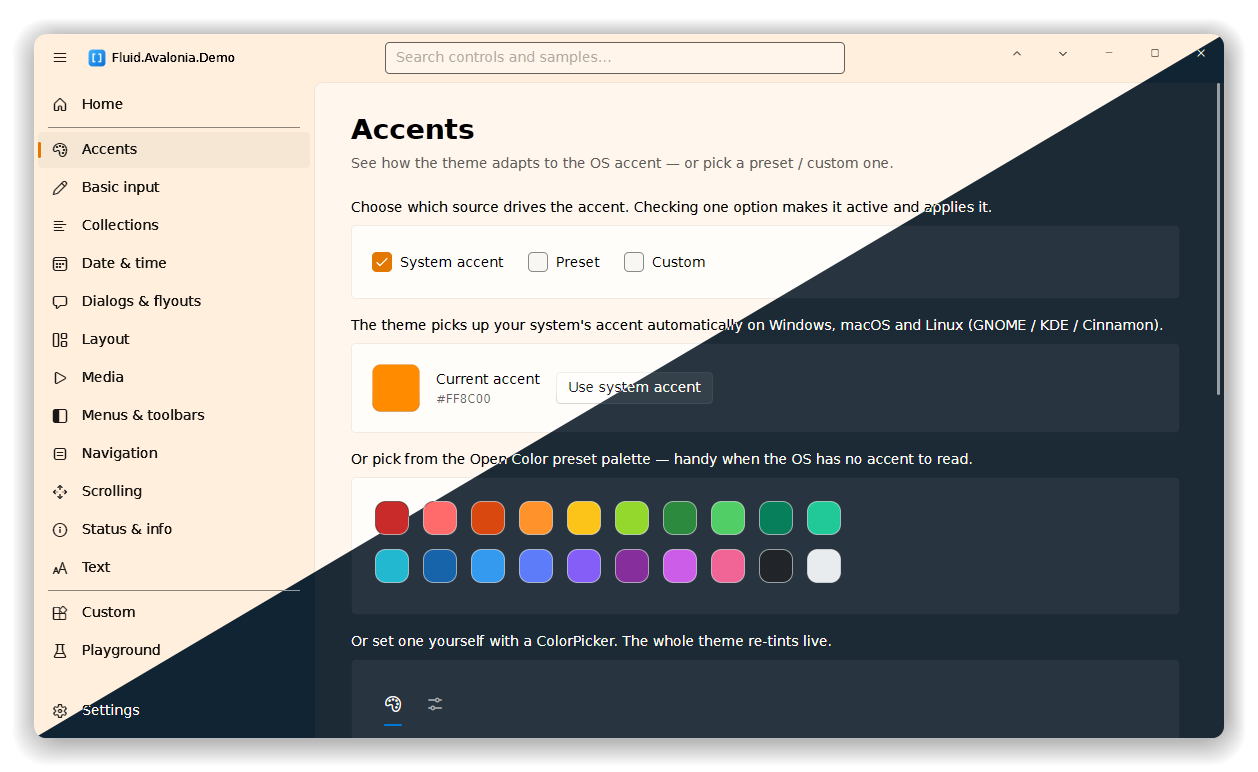This screenshot has width=1258, height=772.
Task: Pick the violet purple preset swatch
Action: pos(584,566)
